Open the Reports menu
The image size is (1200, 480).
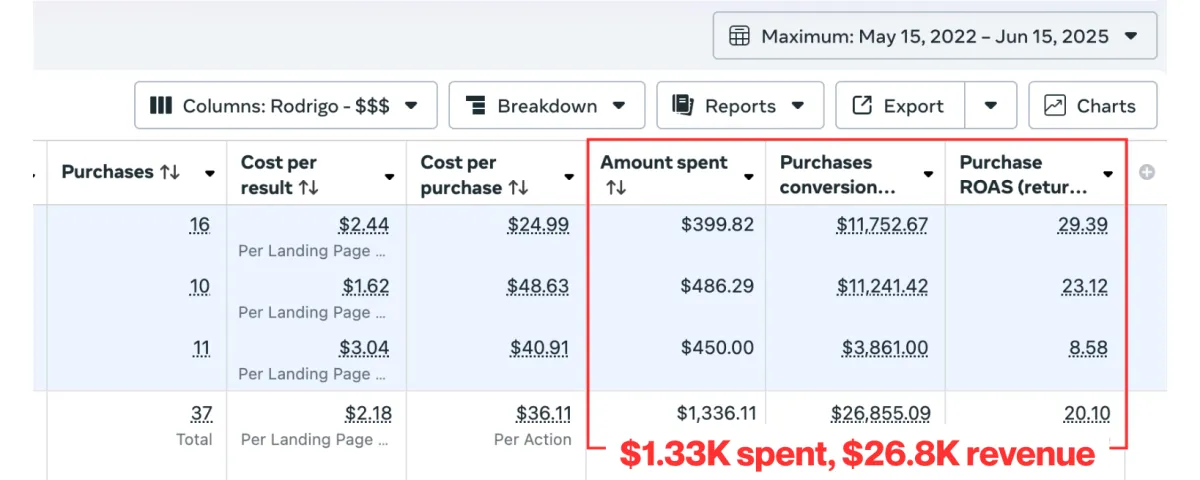pos(740,105)
